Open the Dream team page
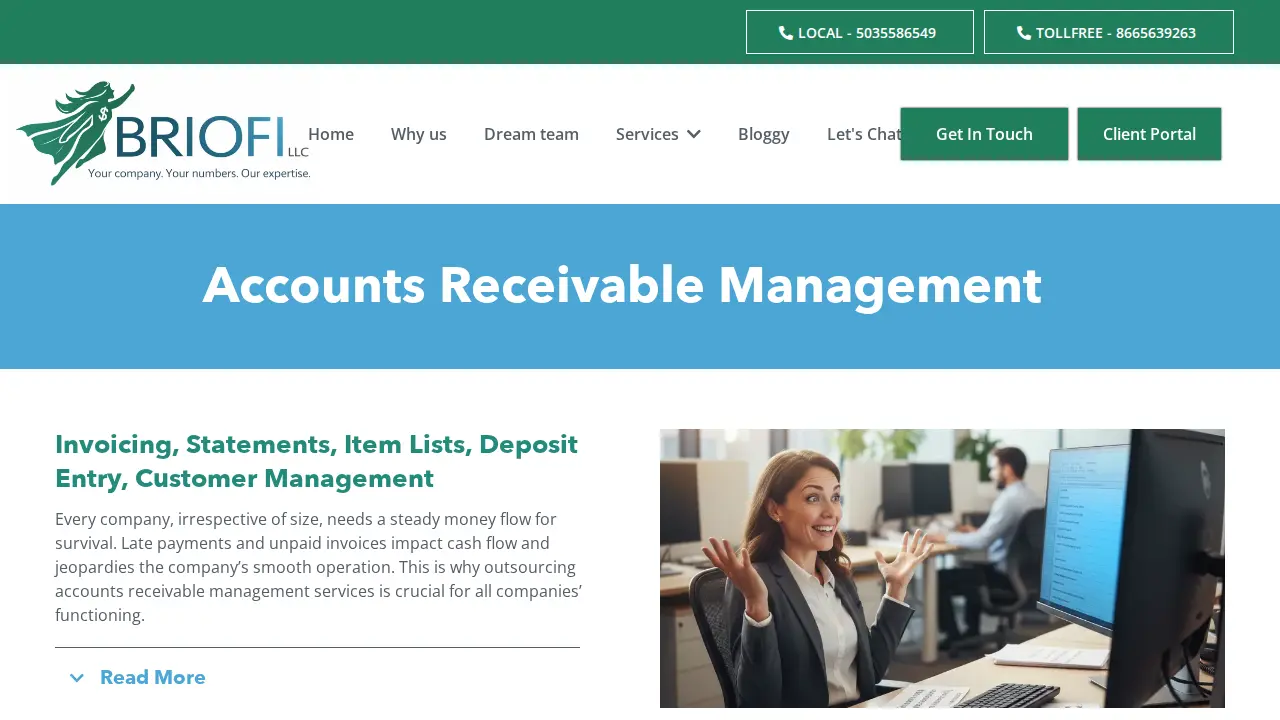Image resolution: width=1280 pixels, height=720 pixels. pos(531,134)
